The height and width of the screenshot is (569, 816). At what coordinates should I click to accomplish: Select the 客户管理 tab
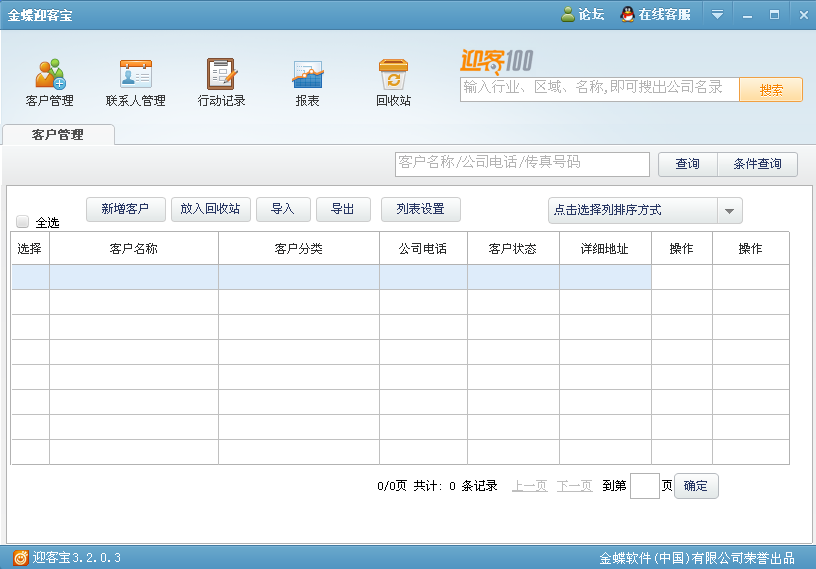pyautogui.click(x=58, y=135)
